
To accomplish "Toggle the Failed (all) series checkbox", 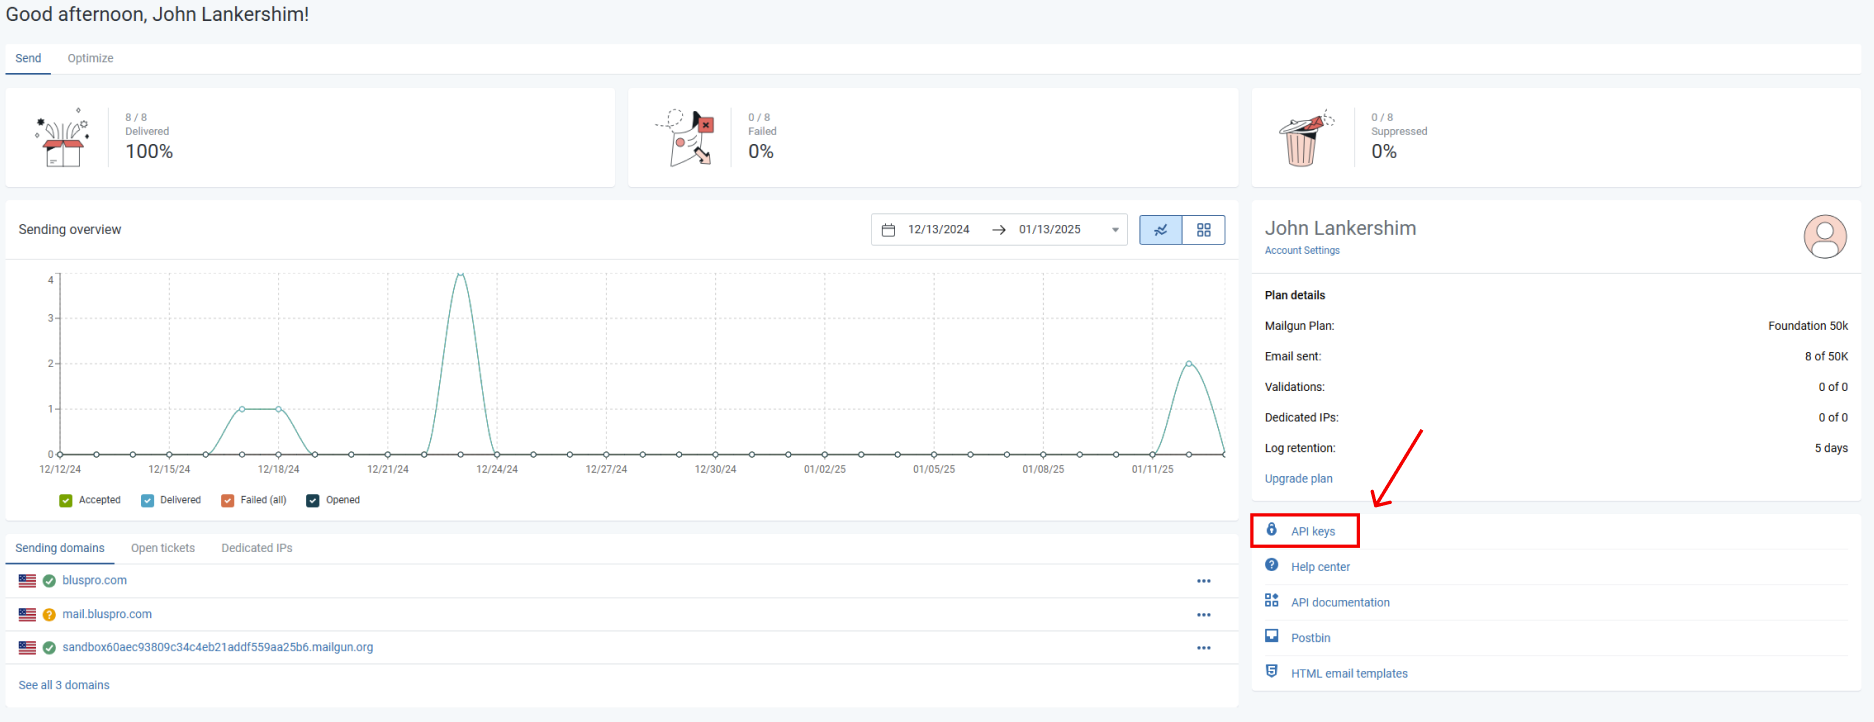I will point(228,501).
